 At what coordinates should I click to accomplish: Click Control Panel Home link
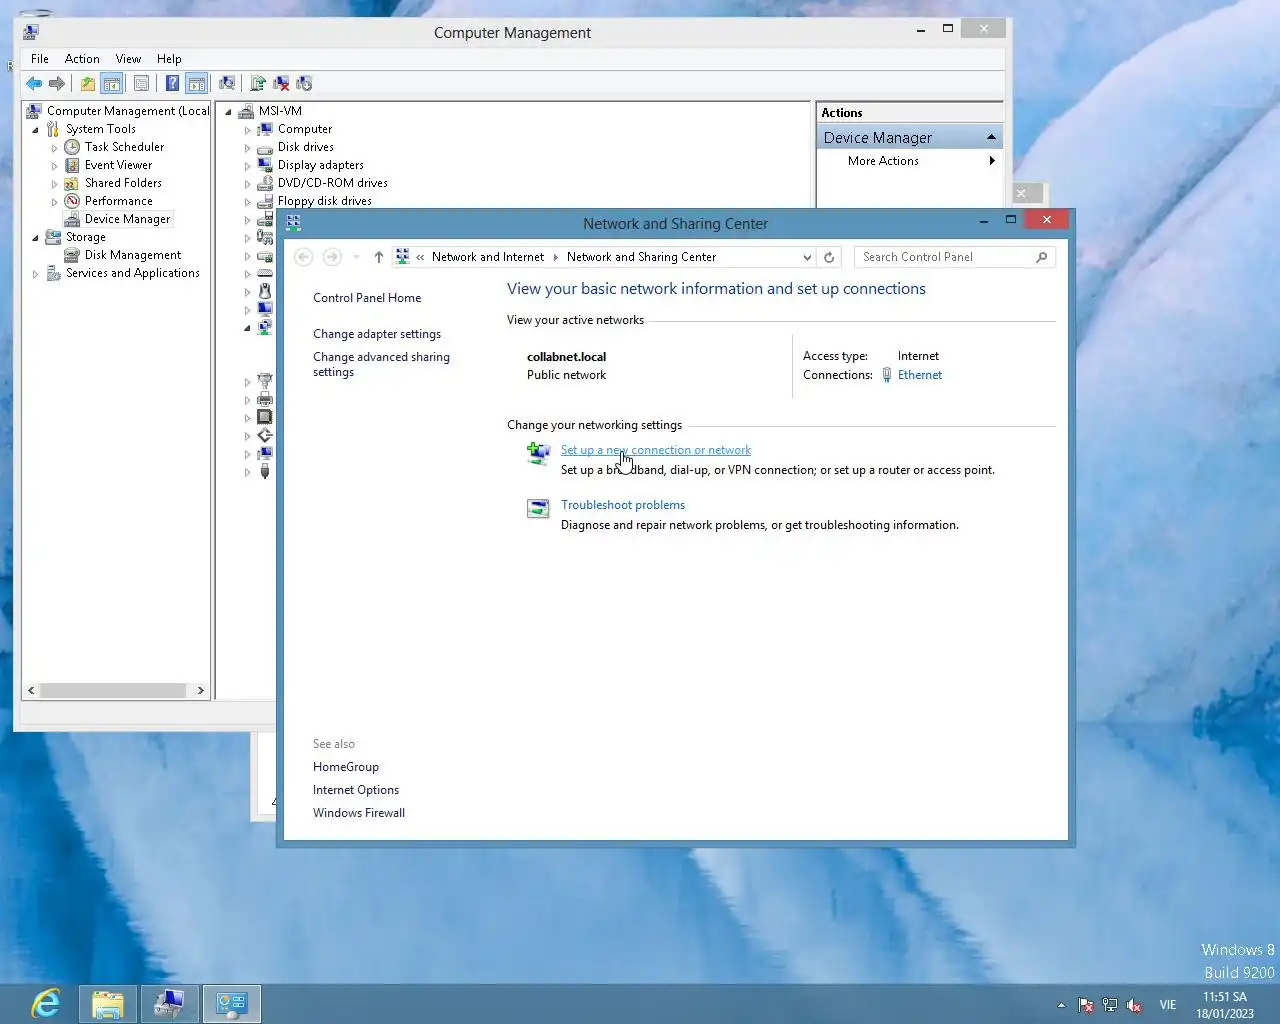point(367,298)
